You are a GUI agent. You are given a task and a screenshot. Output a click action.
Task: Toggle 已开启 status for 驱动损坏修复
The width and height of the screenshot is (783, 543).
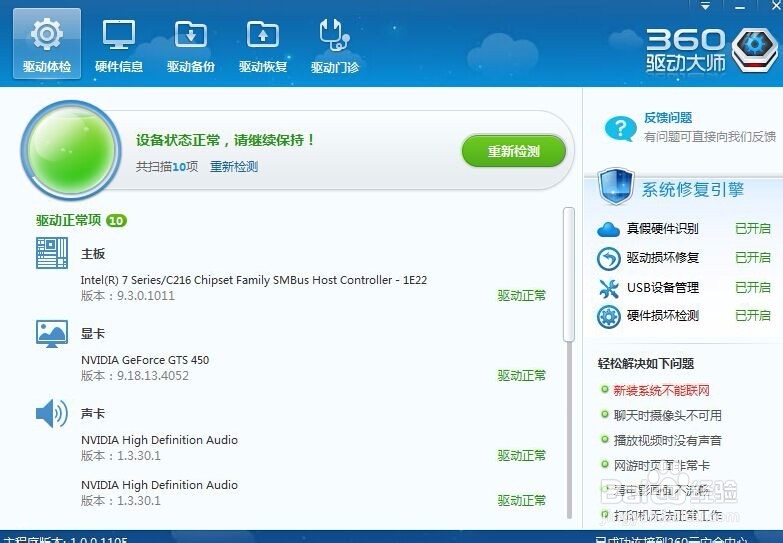point(753,258)
